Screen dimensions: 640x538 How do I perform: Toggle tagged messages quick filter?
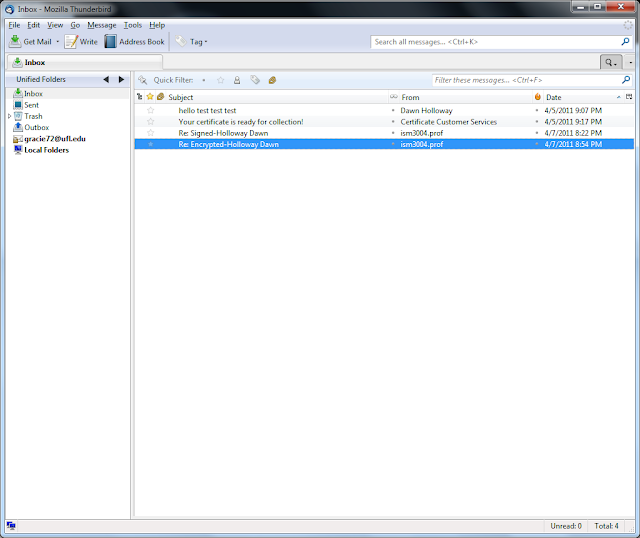click(x=255, y=80)
